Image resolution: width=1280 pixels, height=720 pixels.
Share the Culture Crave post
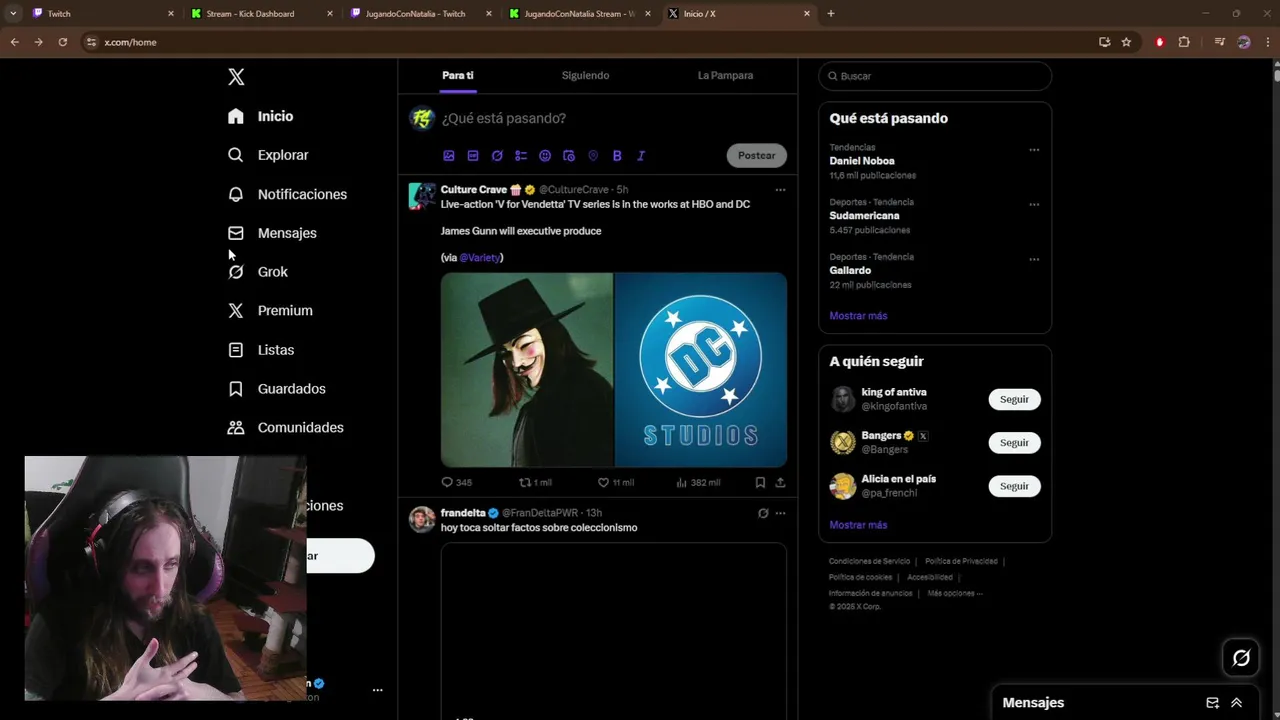pos(780,482)
